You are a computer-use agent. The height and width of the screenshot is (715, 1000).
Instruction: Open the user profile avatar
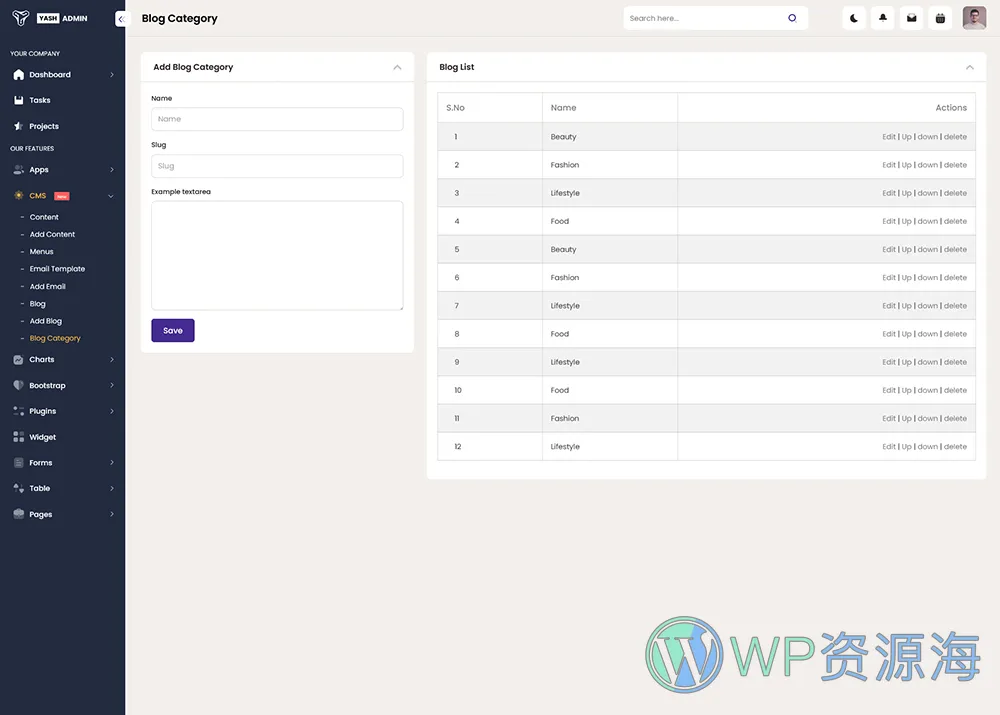[974, 18]
